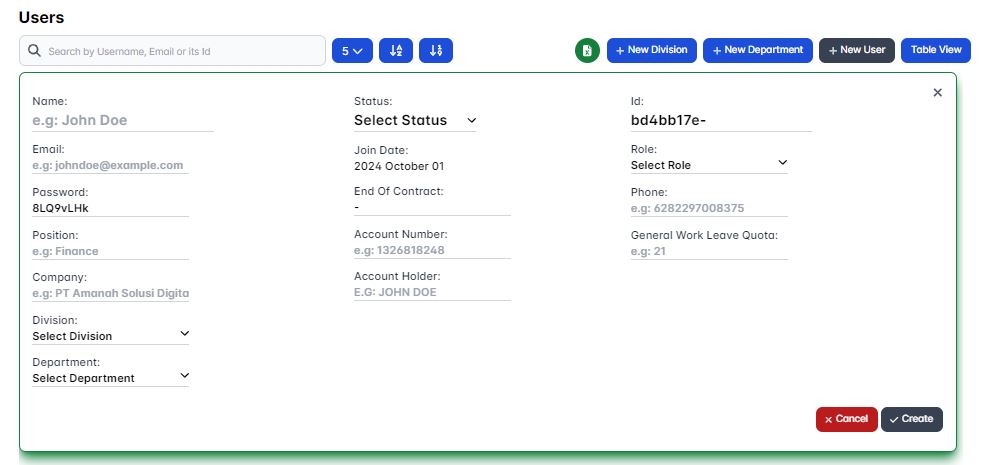
Task: Select the Phone number field
Action: (x=708, y=209)
